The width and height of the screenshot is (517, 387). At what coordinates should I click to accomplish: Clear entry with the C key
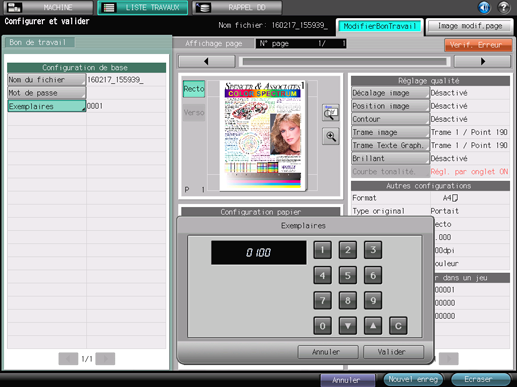(x=398, y=326)
